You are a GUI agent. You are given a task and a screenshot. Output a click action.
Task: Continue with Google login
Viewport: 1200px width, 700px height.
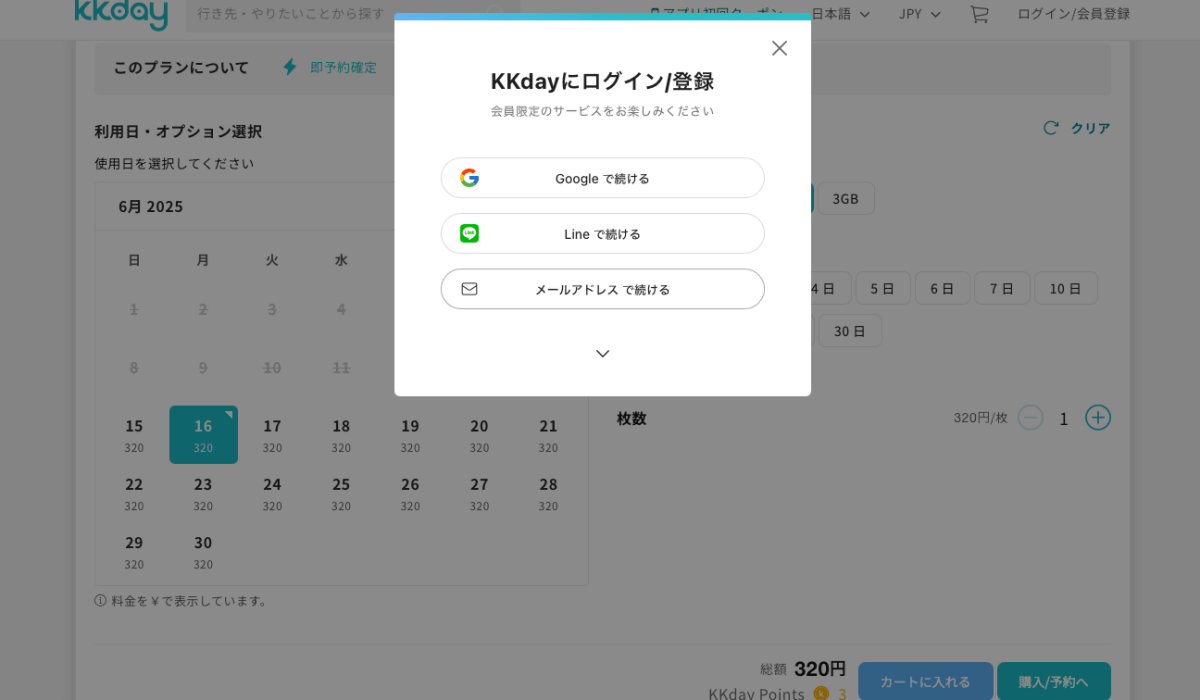[602, 178]
